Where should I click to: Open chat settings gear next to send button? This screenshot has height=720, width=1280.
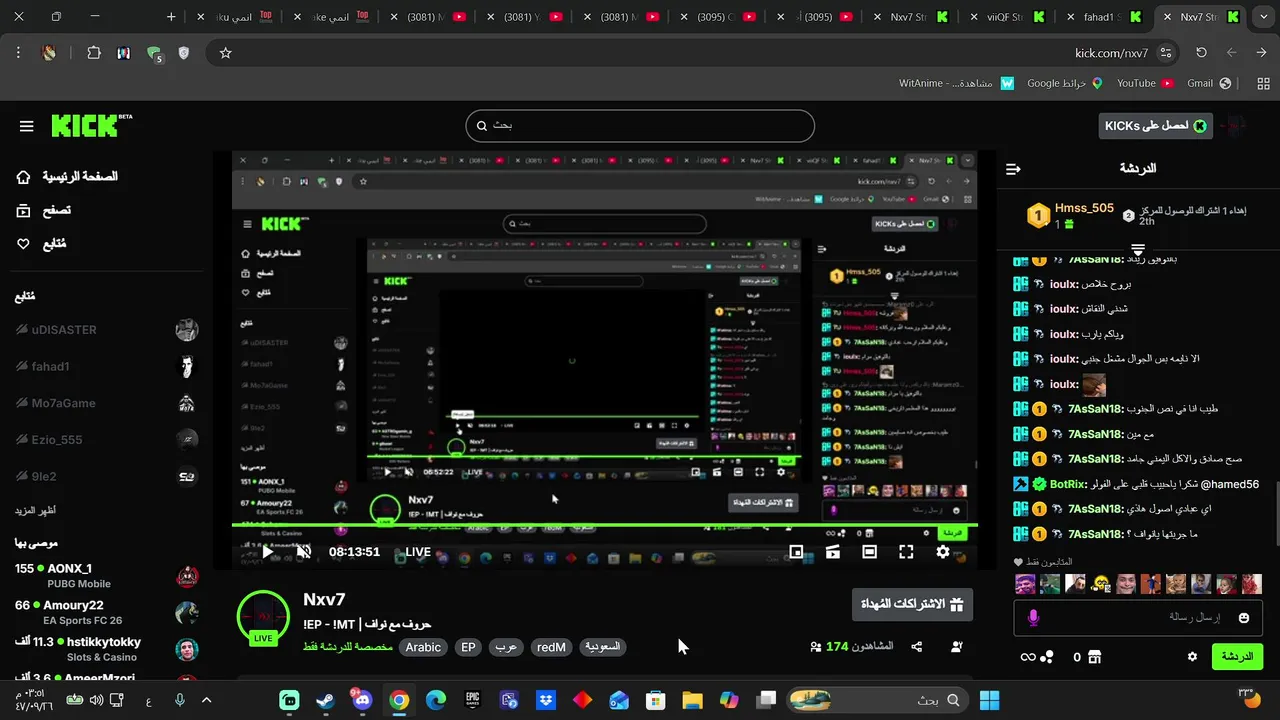(1192, 657)
